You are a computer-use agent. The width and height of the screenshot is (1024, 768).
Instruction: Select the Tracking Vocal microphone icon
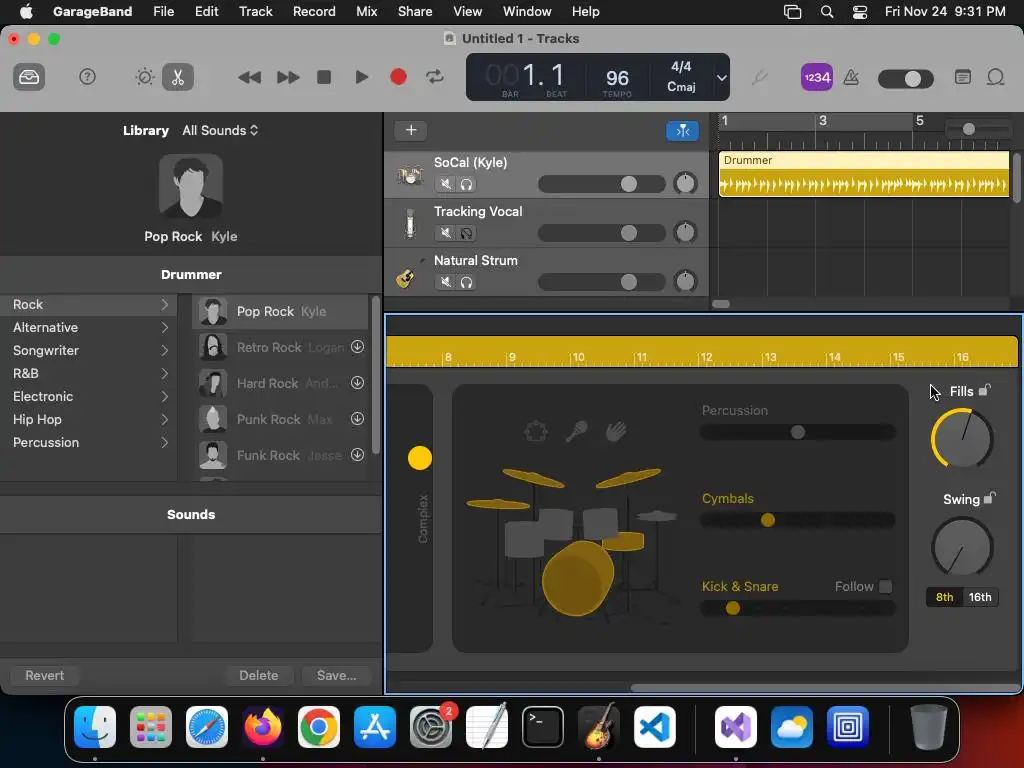[409, 223]
